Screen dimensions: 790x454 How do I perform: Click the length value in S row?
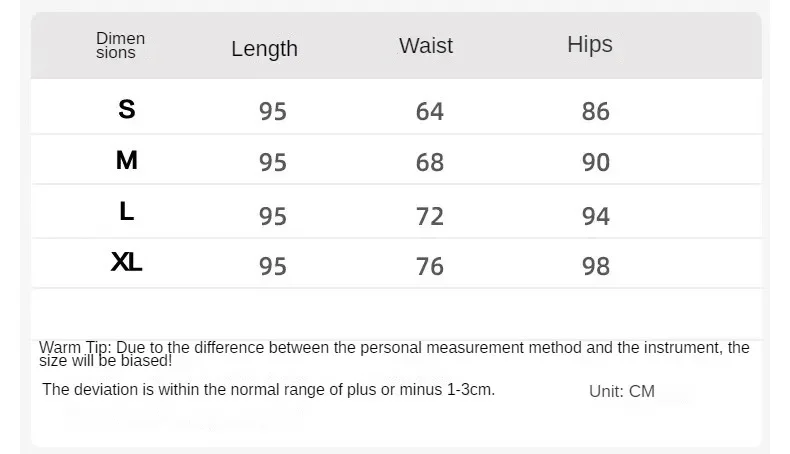[x=272, y=111]
